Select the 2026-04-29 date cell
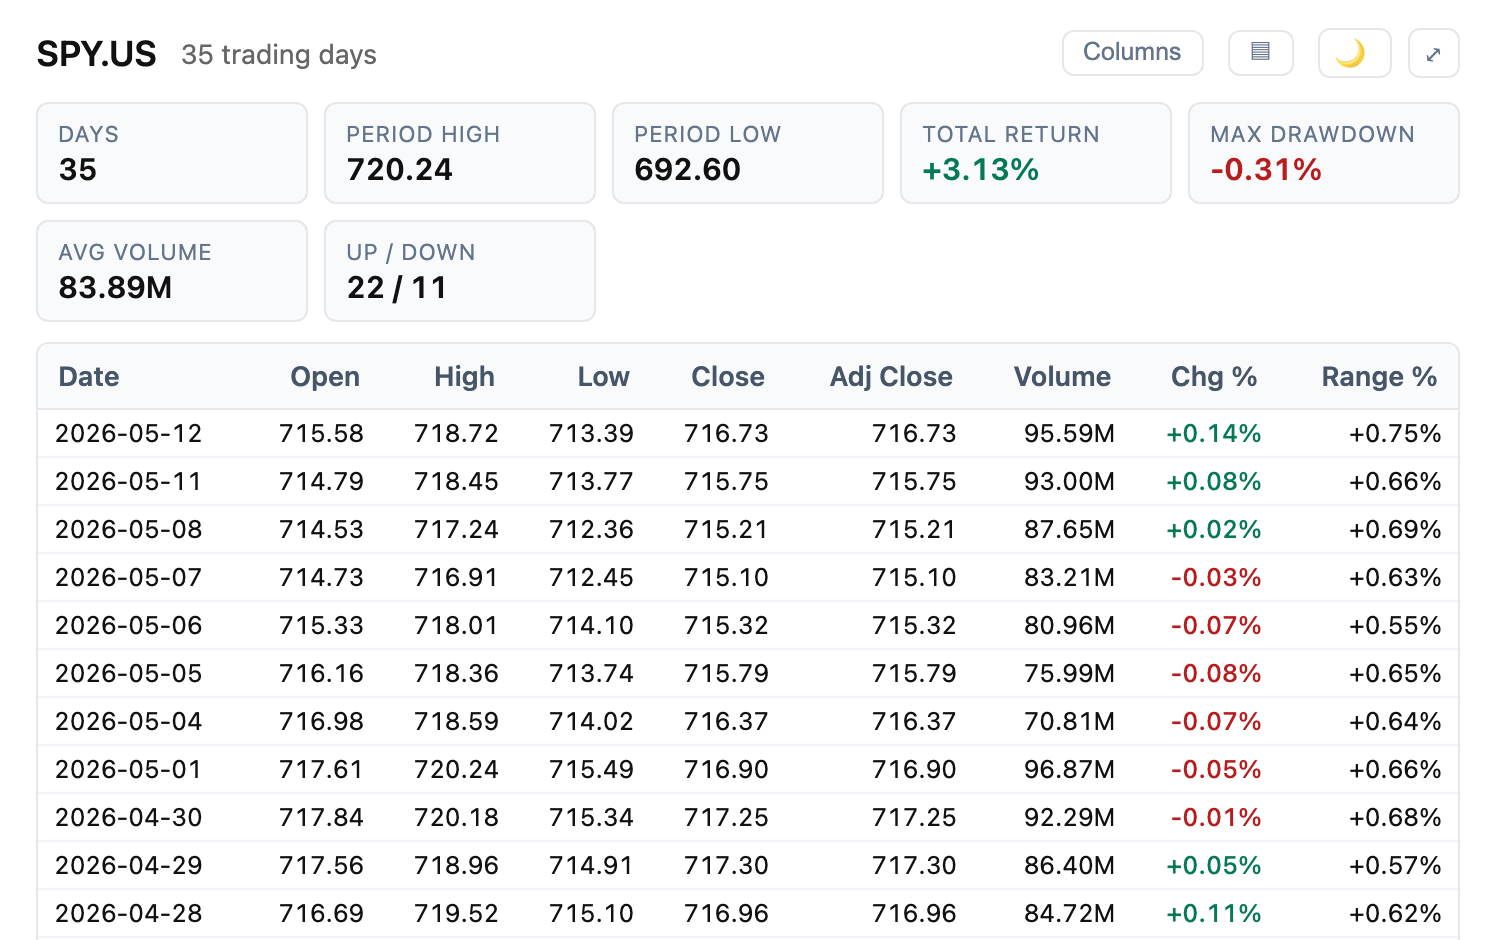This screenshot has width=1496, height=940. click(x=128, y=865)
